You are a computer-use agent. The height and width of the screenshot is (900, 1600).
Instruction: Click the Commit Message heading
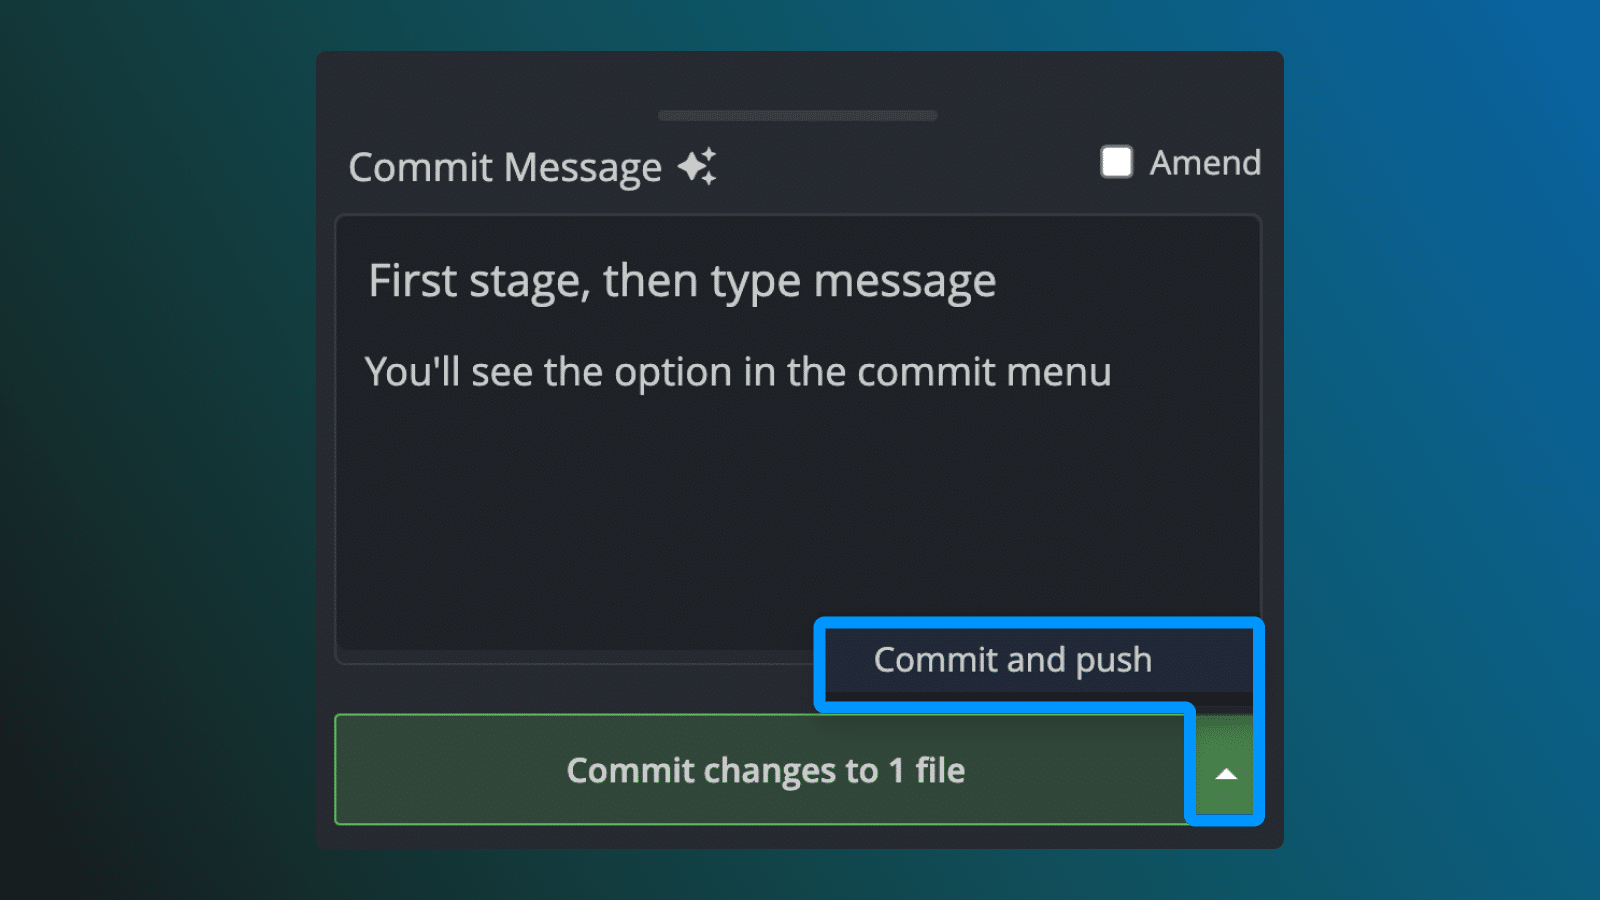pos(505,167)
